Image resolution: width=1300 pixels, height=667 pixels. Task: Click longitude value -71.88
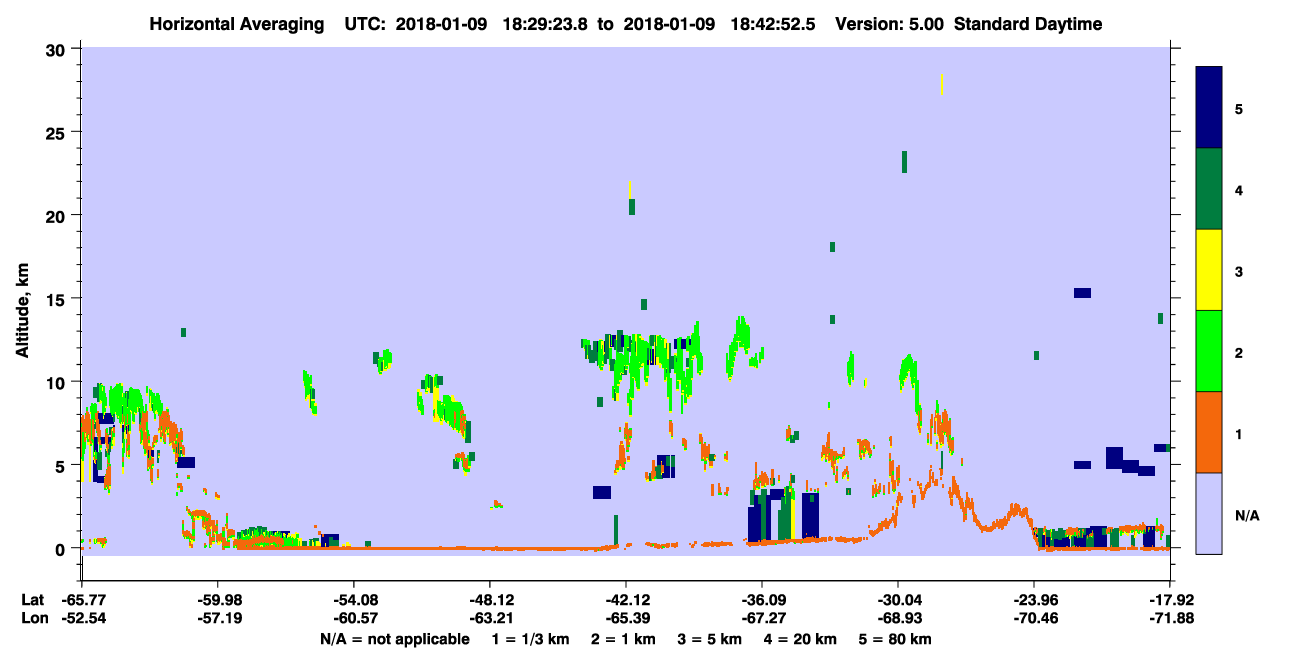coord(1170,619)
